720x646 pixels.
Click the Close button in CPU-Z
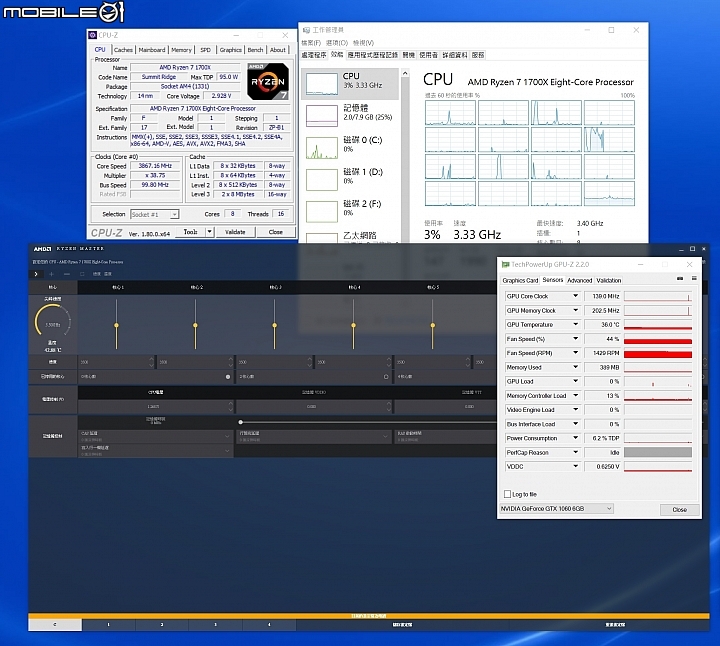click(276, 232)
